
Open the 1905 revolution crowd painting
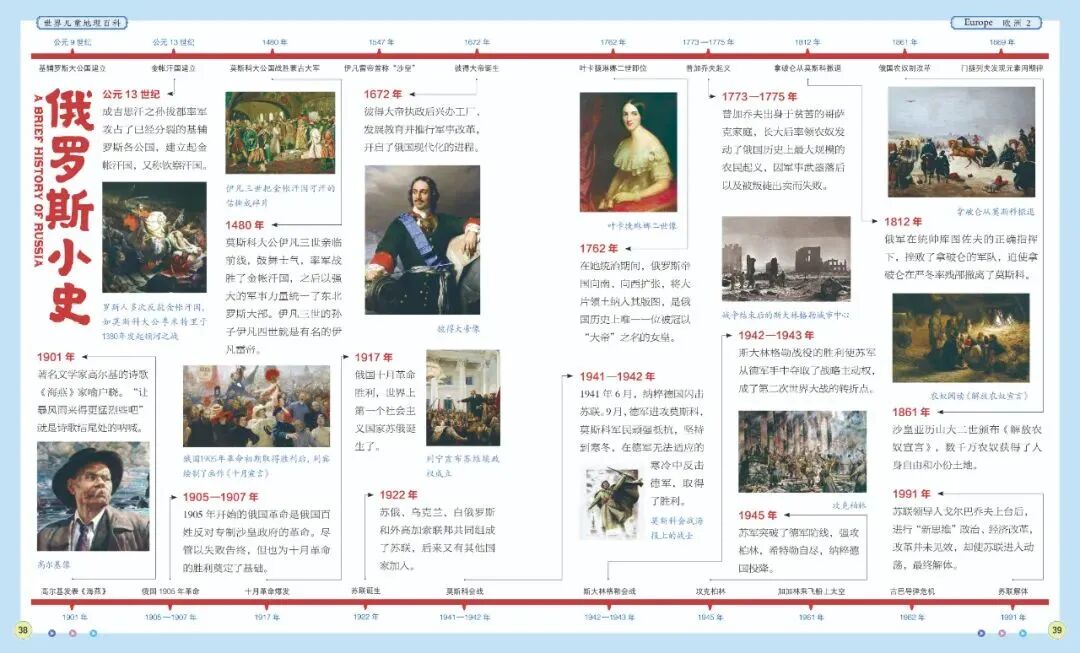tap(256, 406)
